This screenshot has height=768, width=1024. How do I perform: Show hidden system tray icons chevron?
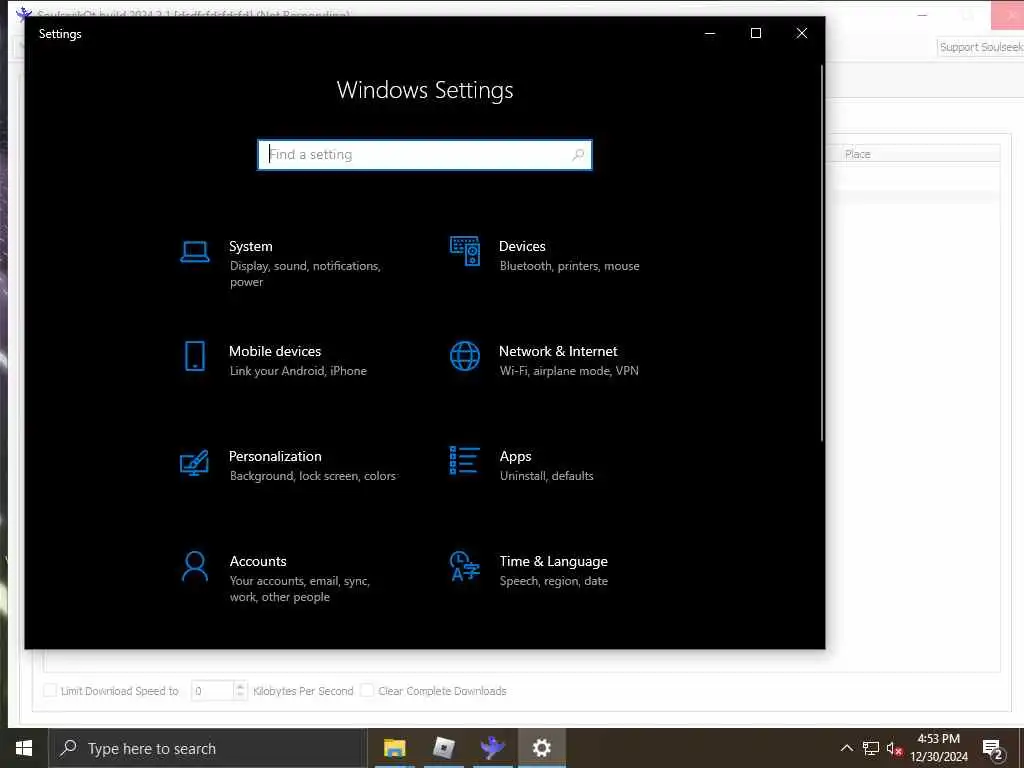tap(846, 748)
